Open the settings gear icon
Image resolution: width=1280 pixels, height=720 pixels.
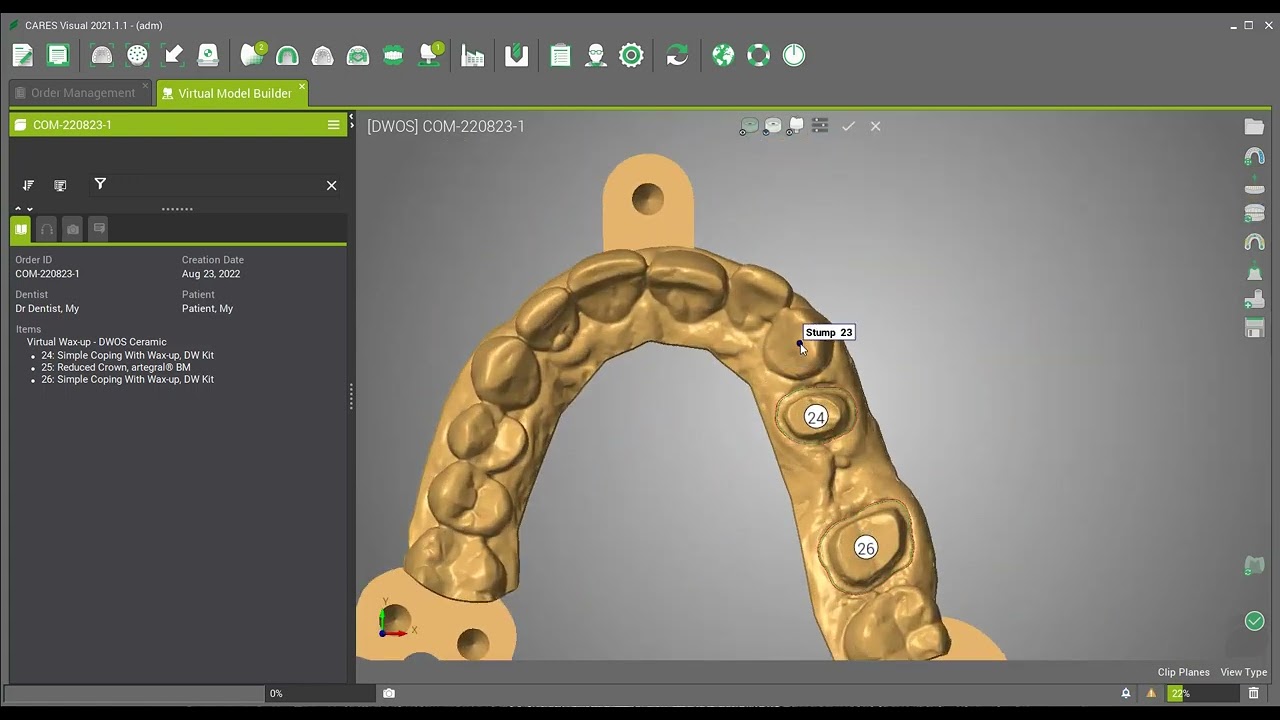pyautogui.click(x=631, y=55)
